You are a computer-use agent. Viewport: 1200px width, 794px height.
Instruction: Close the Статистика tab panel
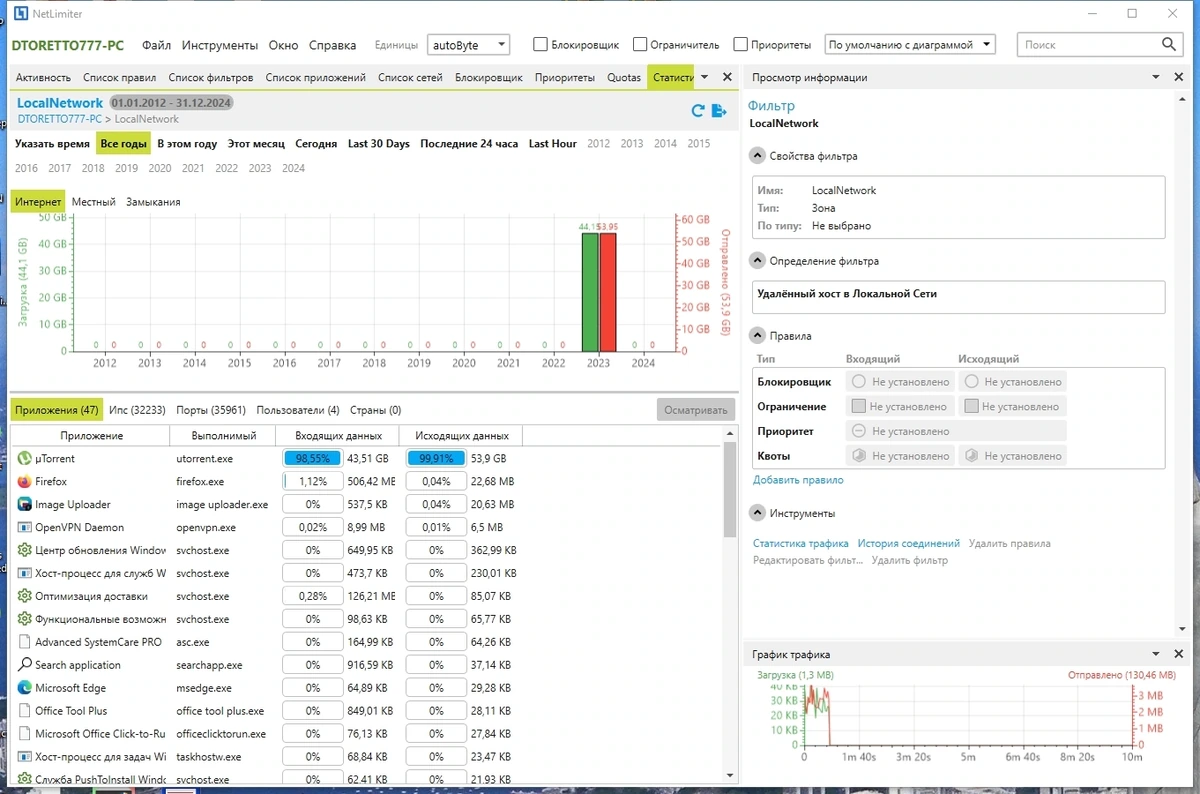point(727,77)
